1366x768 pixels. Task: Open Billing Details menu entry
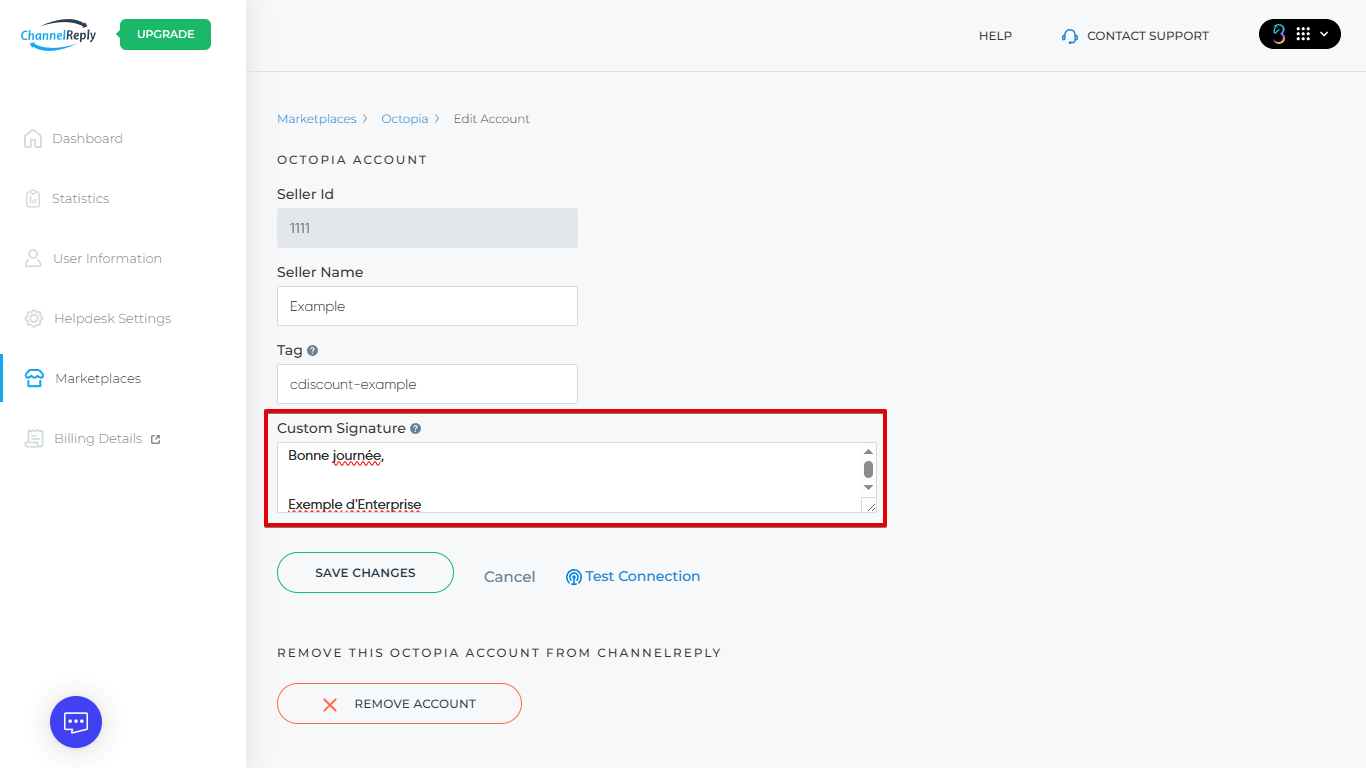point(98,438)
